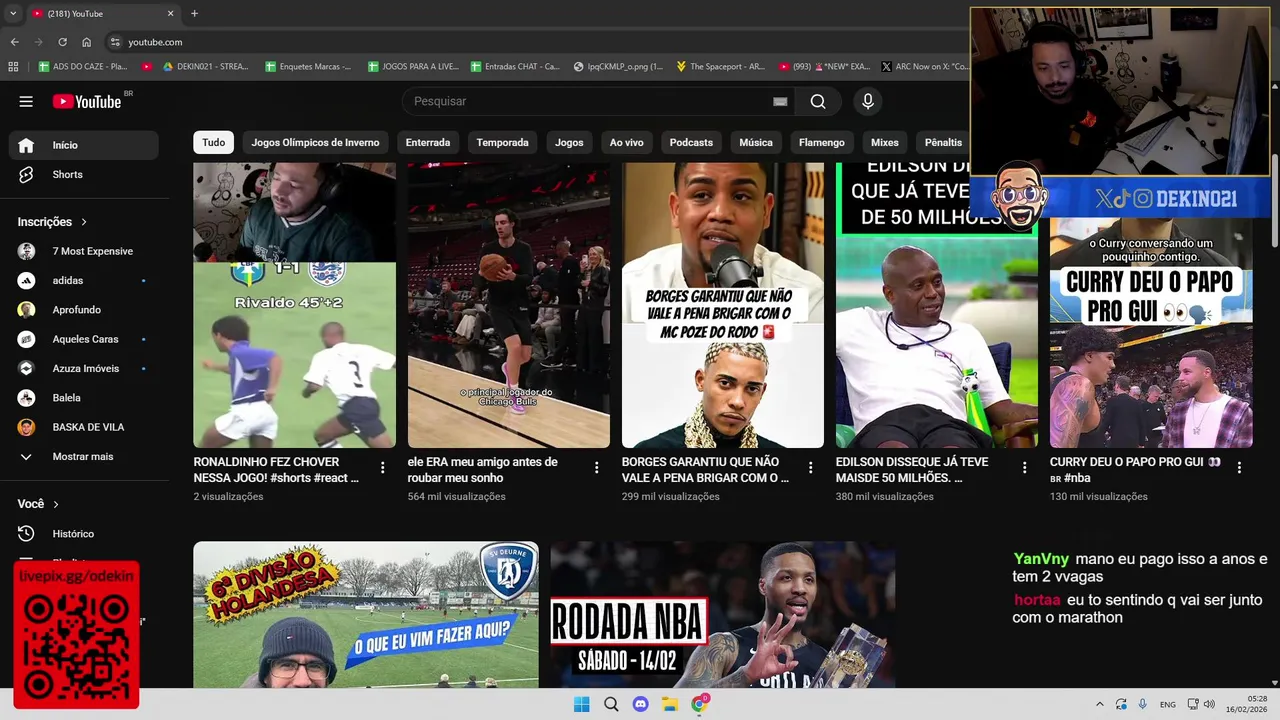Open The Spaceport bookmark
This screenshot has height=720, width=1280.
point(720,67)
